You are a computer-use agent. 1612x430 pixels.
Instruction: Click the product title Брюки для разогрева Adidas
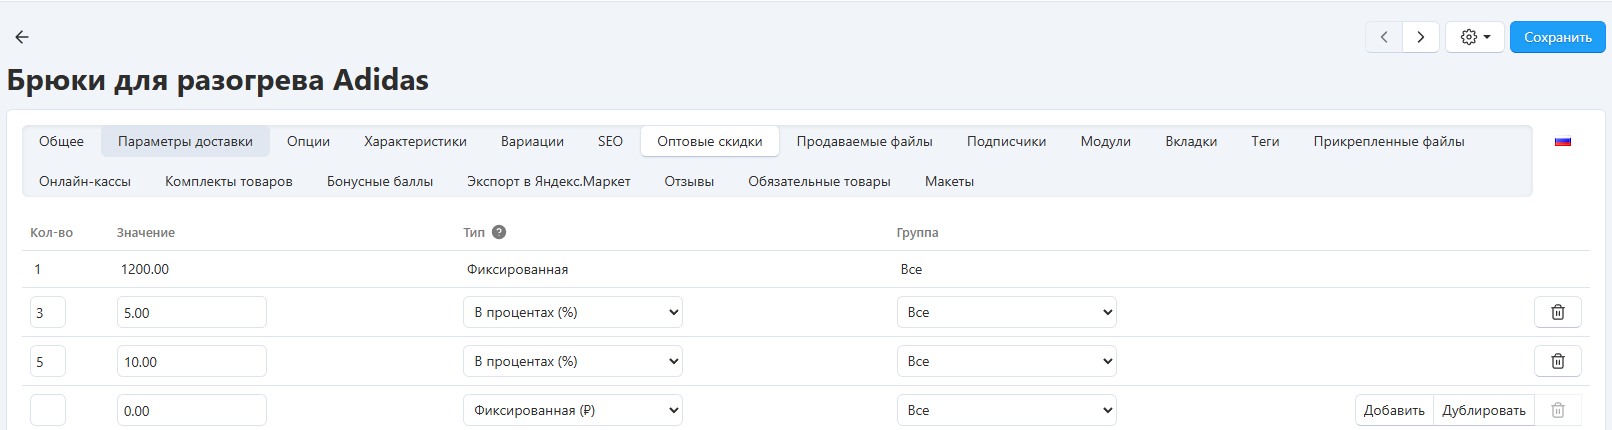[x=218, y=80]
